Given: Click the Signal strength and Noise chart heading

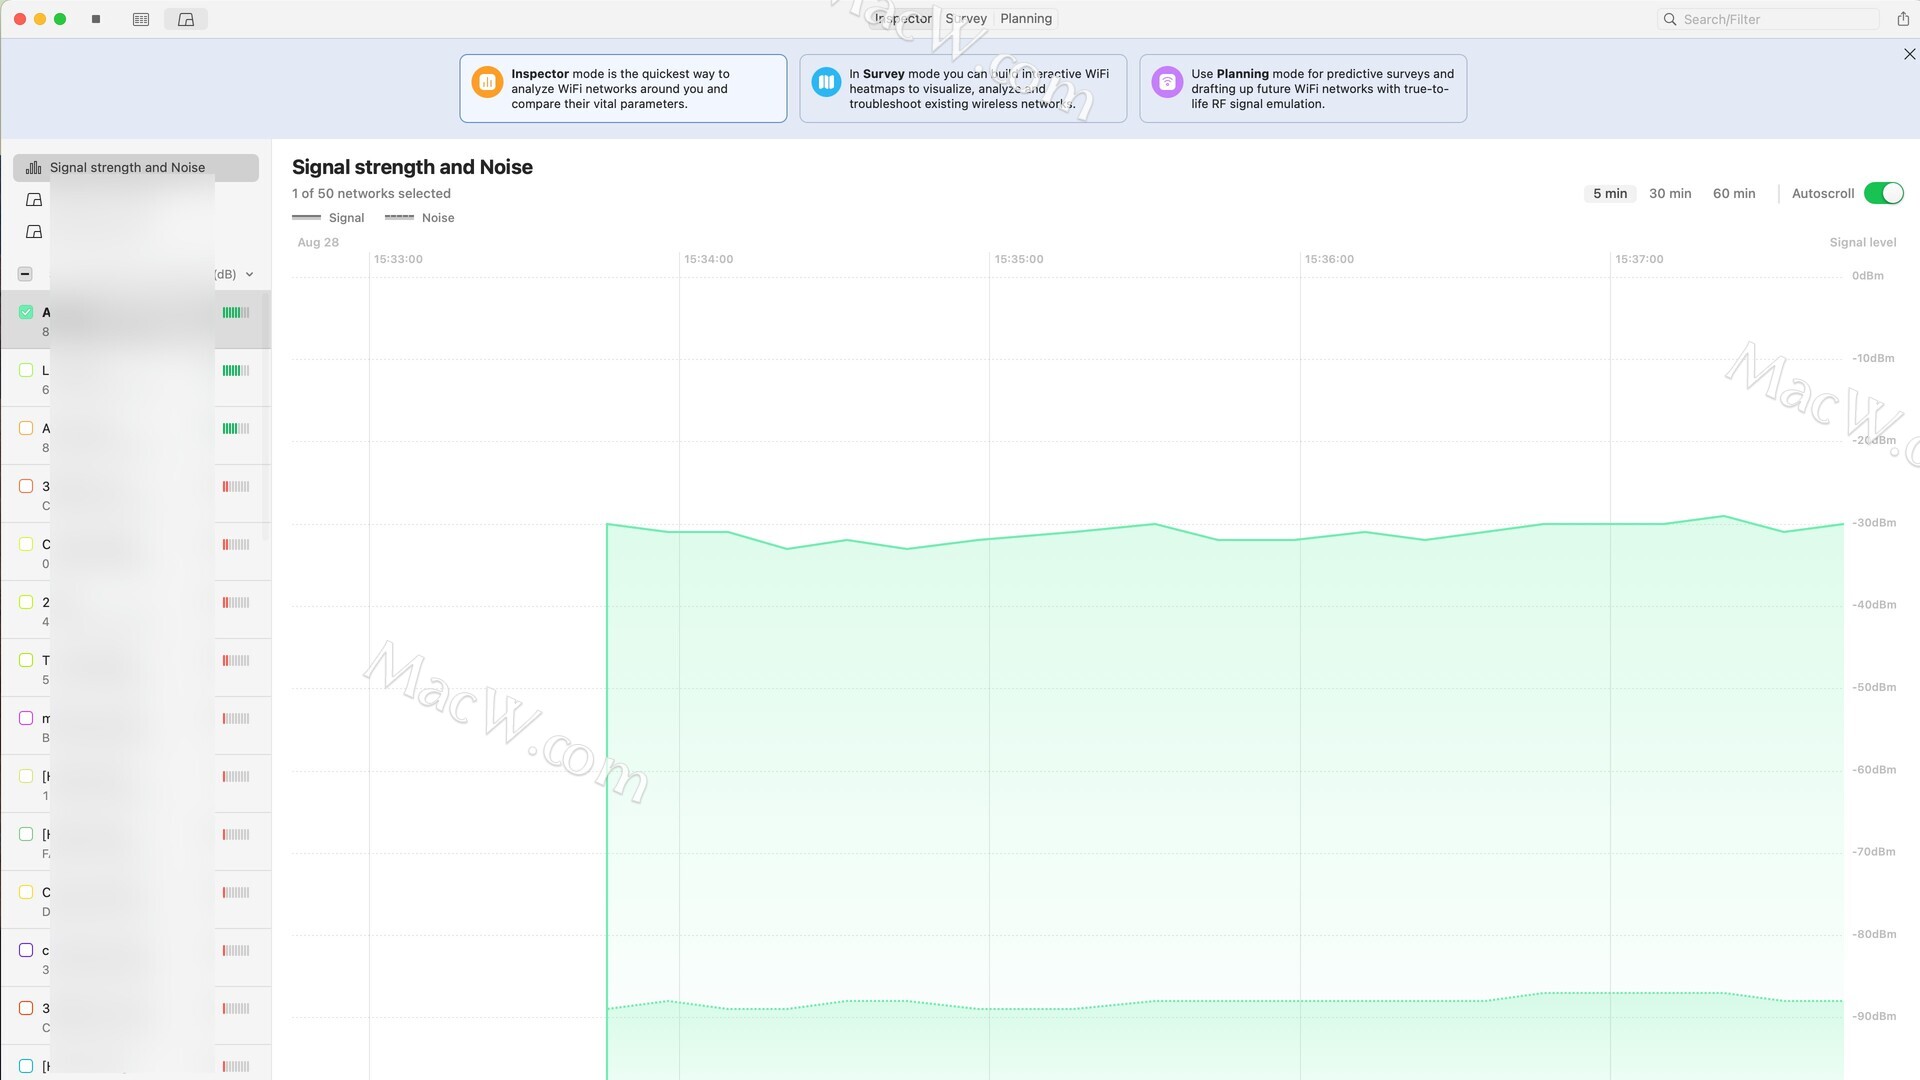Looking at the screenshot, I should [412, 167].
